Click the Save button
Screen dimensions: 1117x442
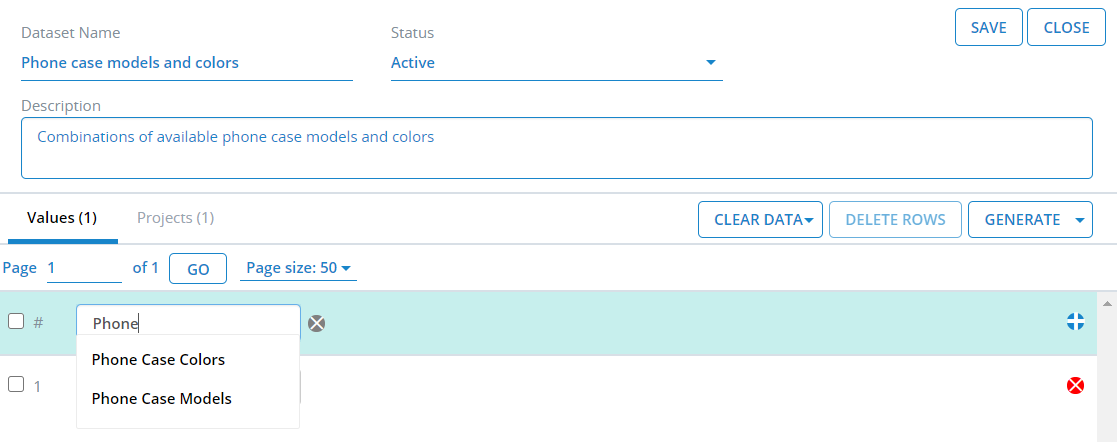click(x=989, y=28)
